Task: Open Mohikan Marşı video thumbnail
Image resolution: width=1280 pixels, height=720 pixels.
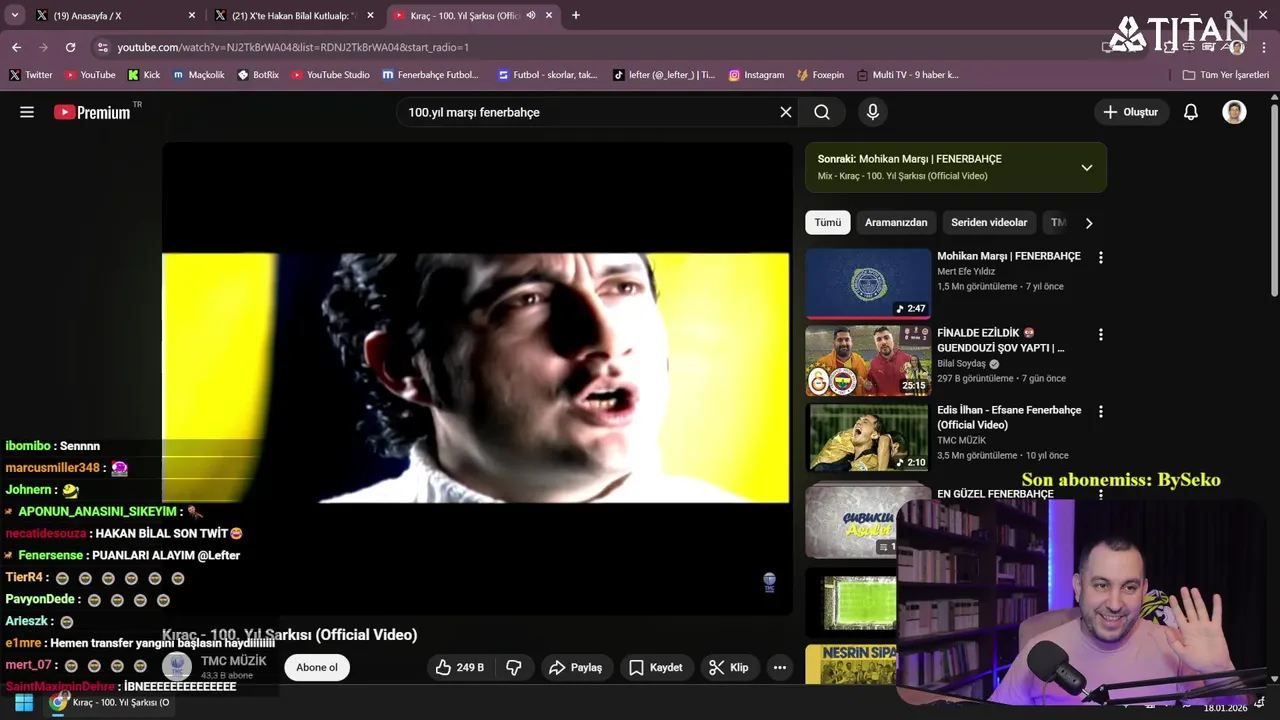Action: tap(868, 283)
